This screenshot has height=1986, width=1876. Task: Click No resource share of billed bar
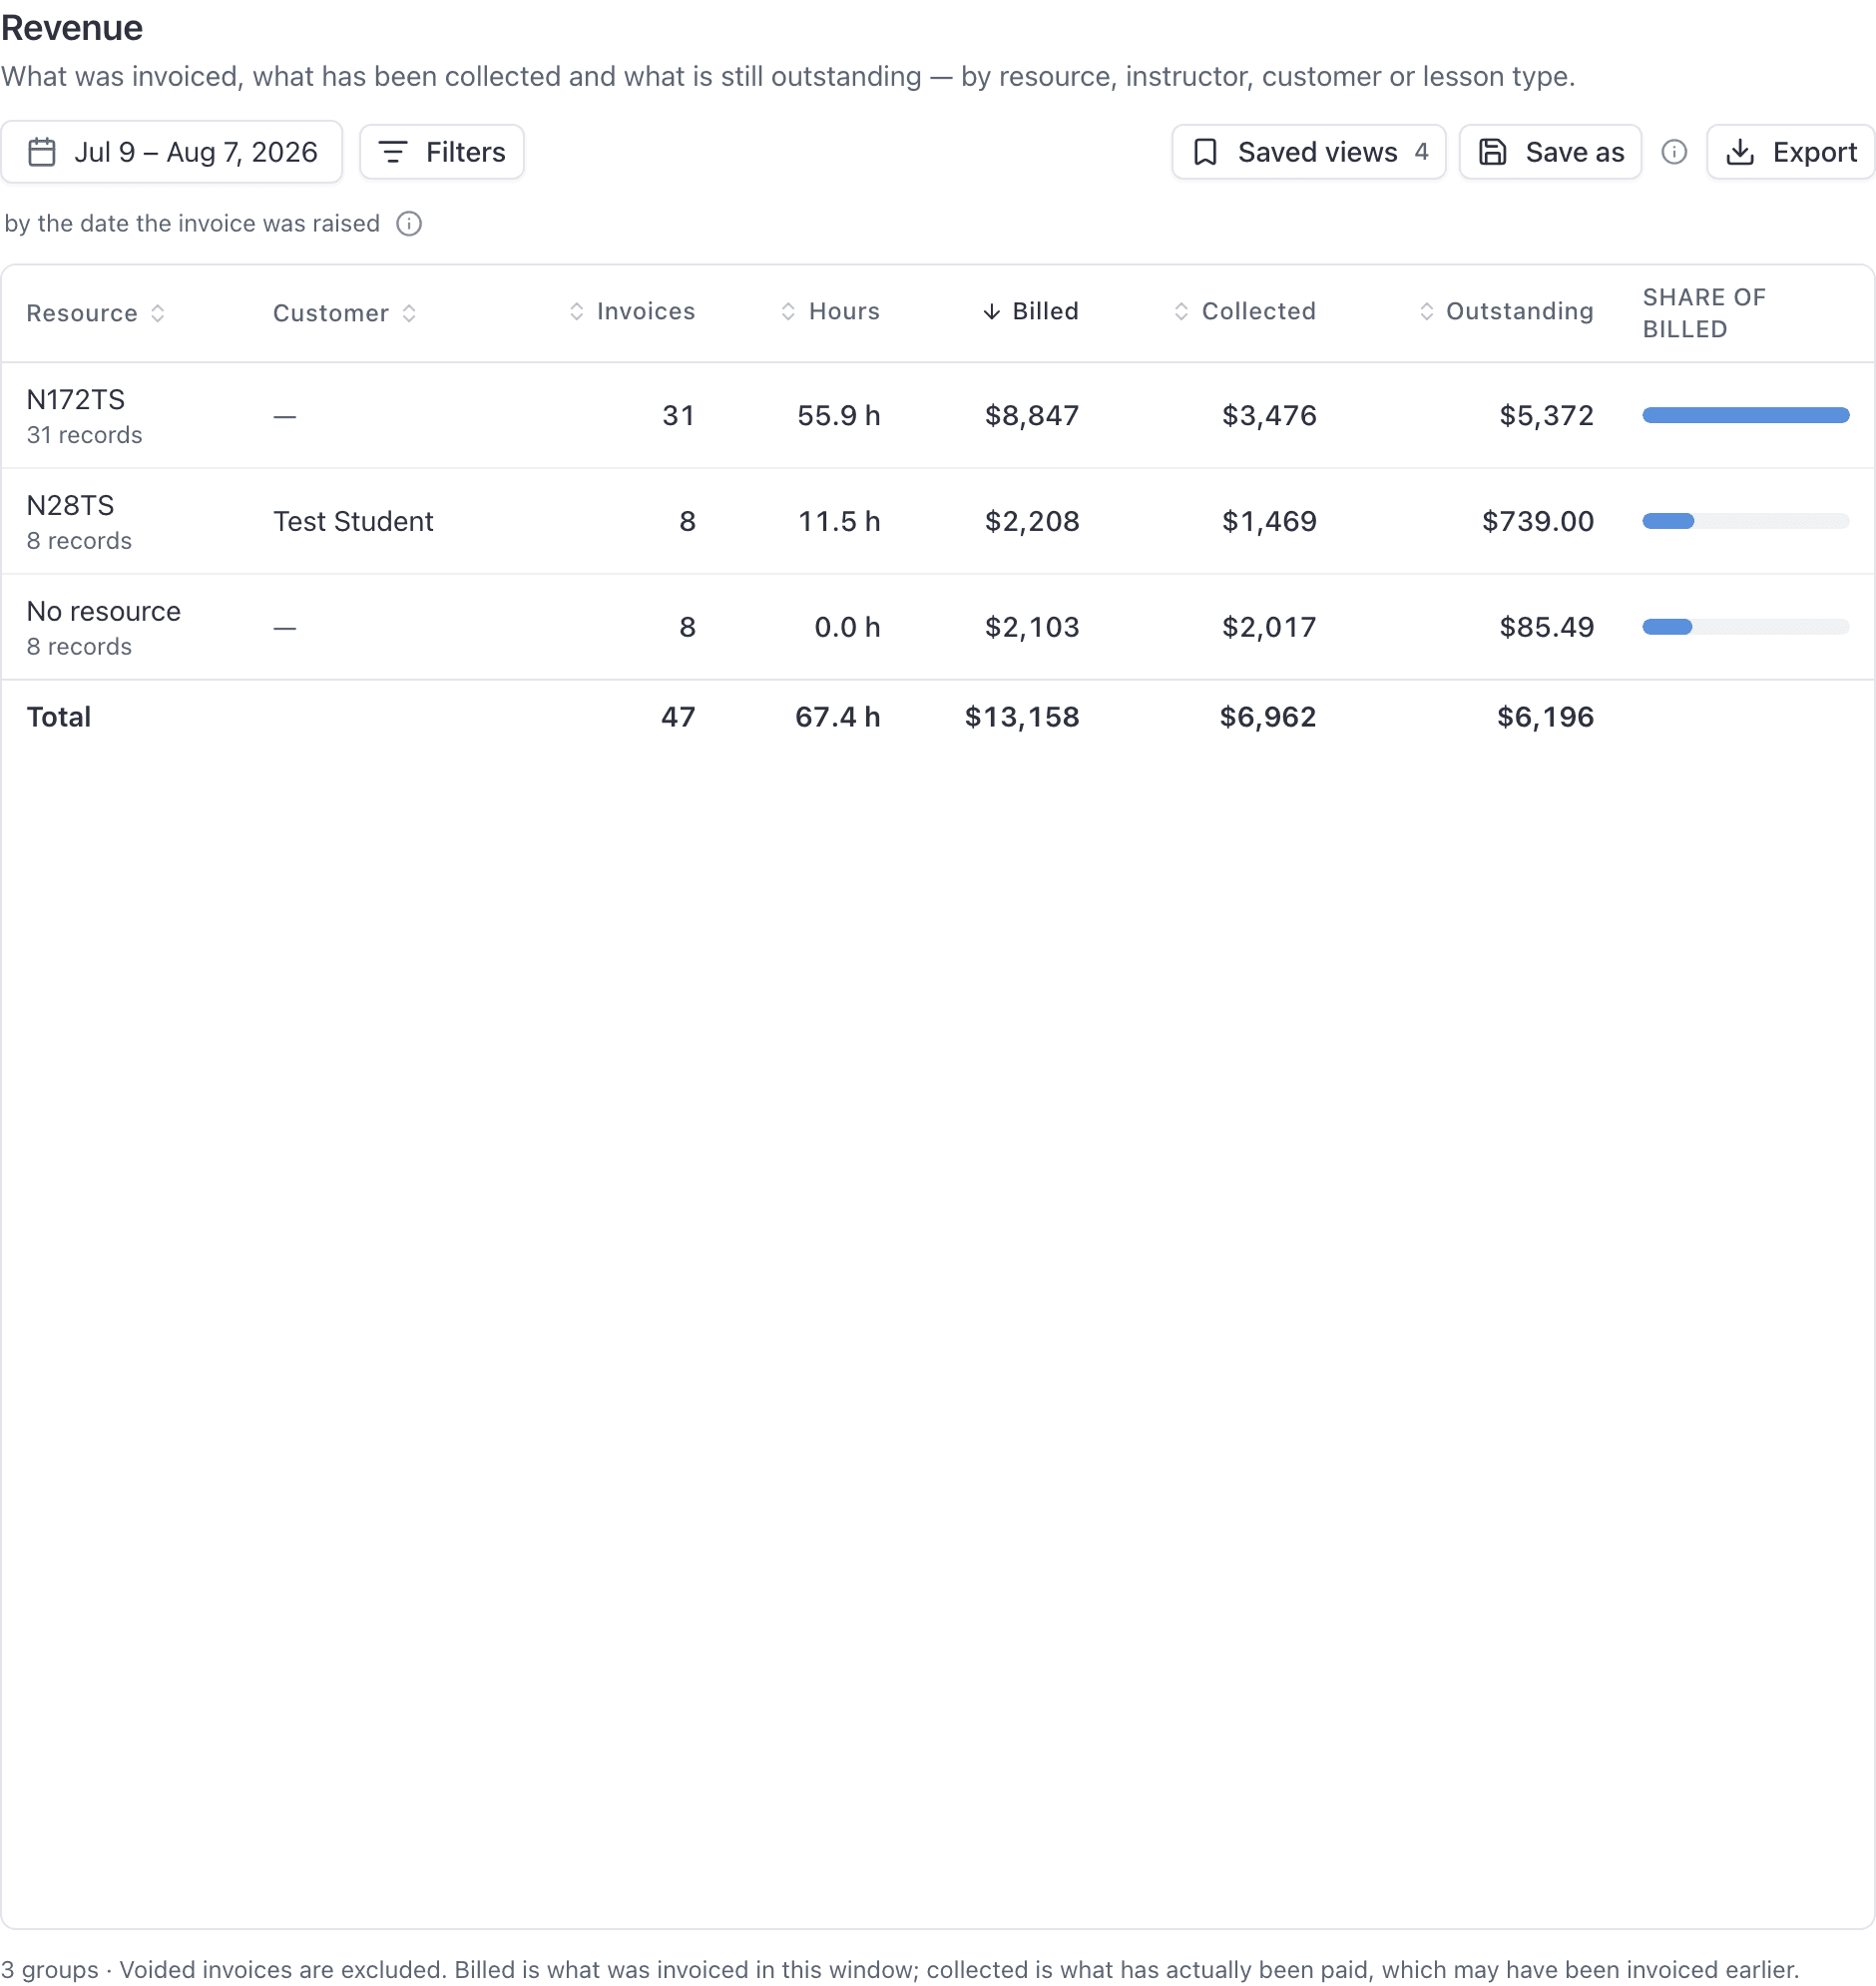click(1745, 627)
